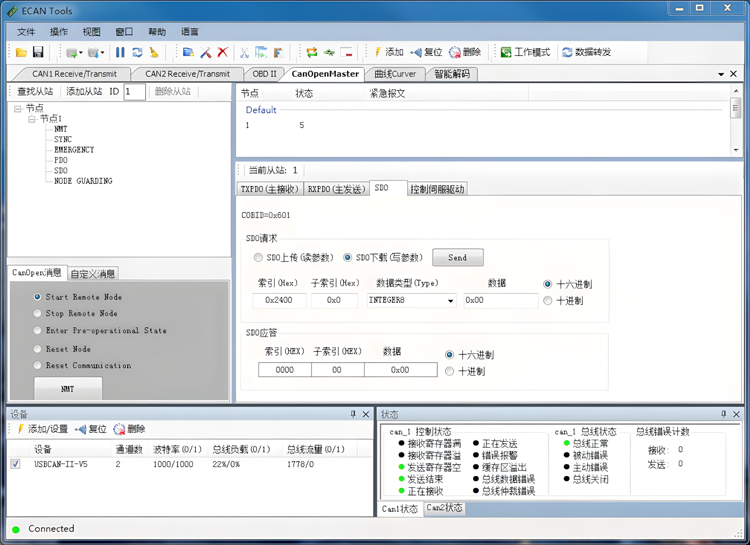Screen dimensions: 750x545
Task: Switch to the OBD II tab
Action: (x=264, y=74)
